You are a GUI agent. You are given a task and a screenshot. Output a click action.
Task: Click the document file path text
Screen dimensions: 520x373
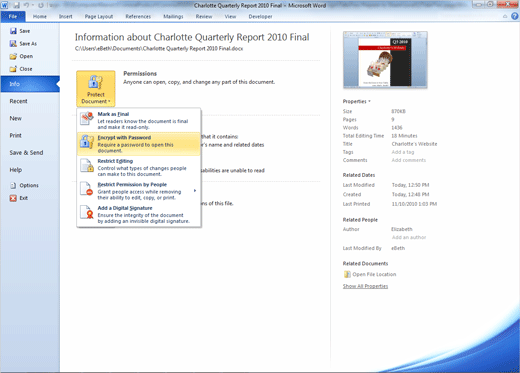coord(159,49)
